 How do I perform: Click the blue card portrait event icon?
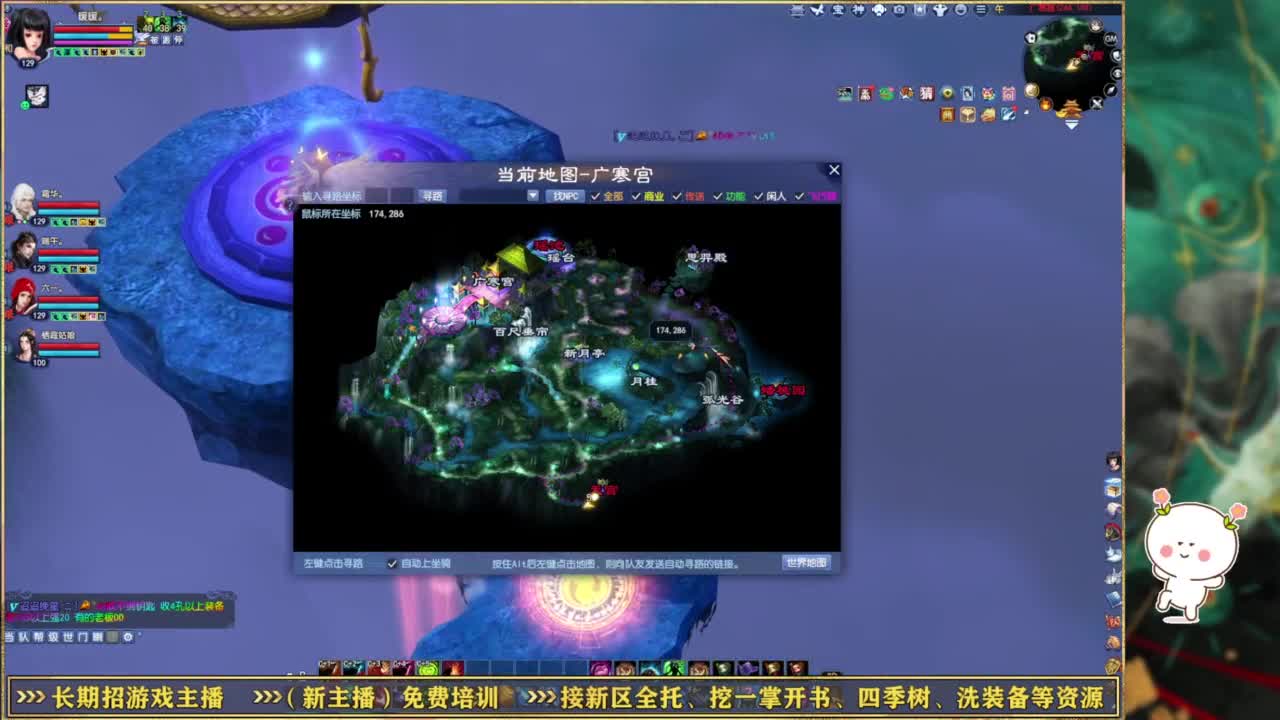(968, 93)
